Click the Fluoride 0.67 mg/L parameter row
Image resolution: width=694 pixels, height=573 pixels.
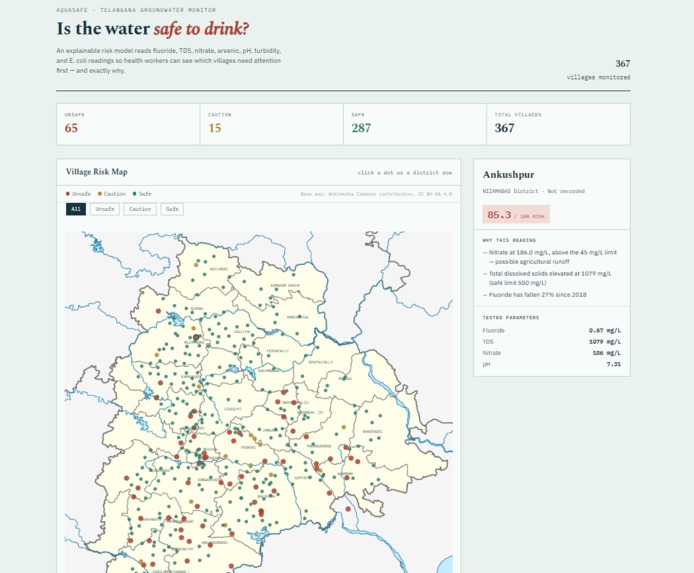(551, 331)
